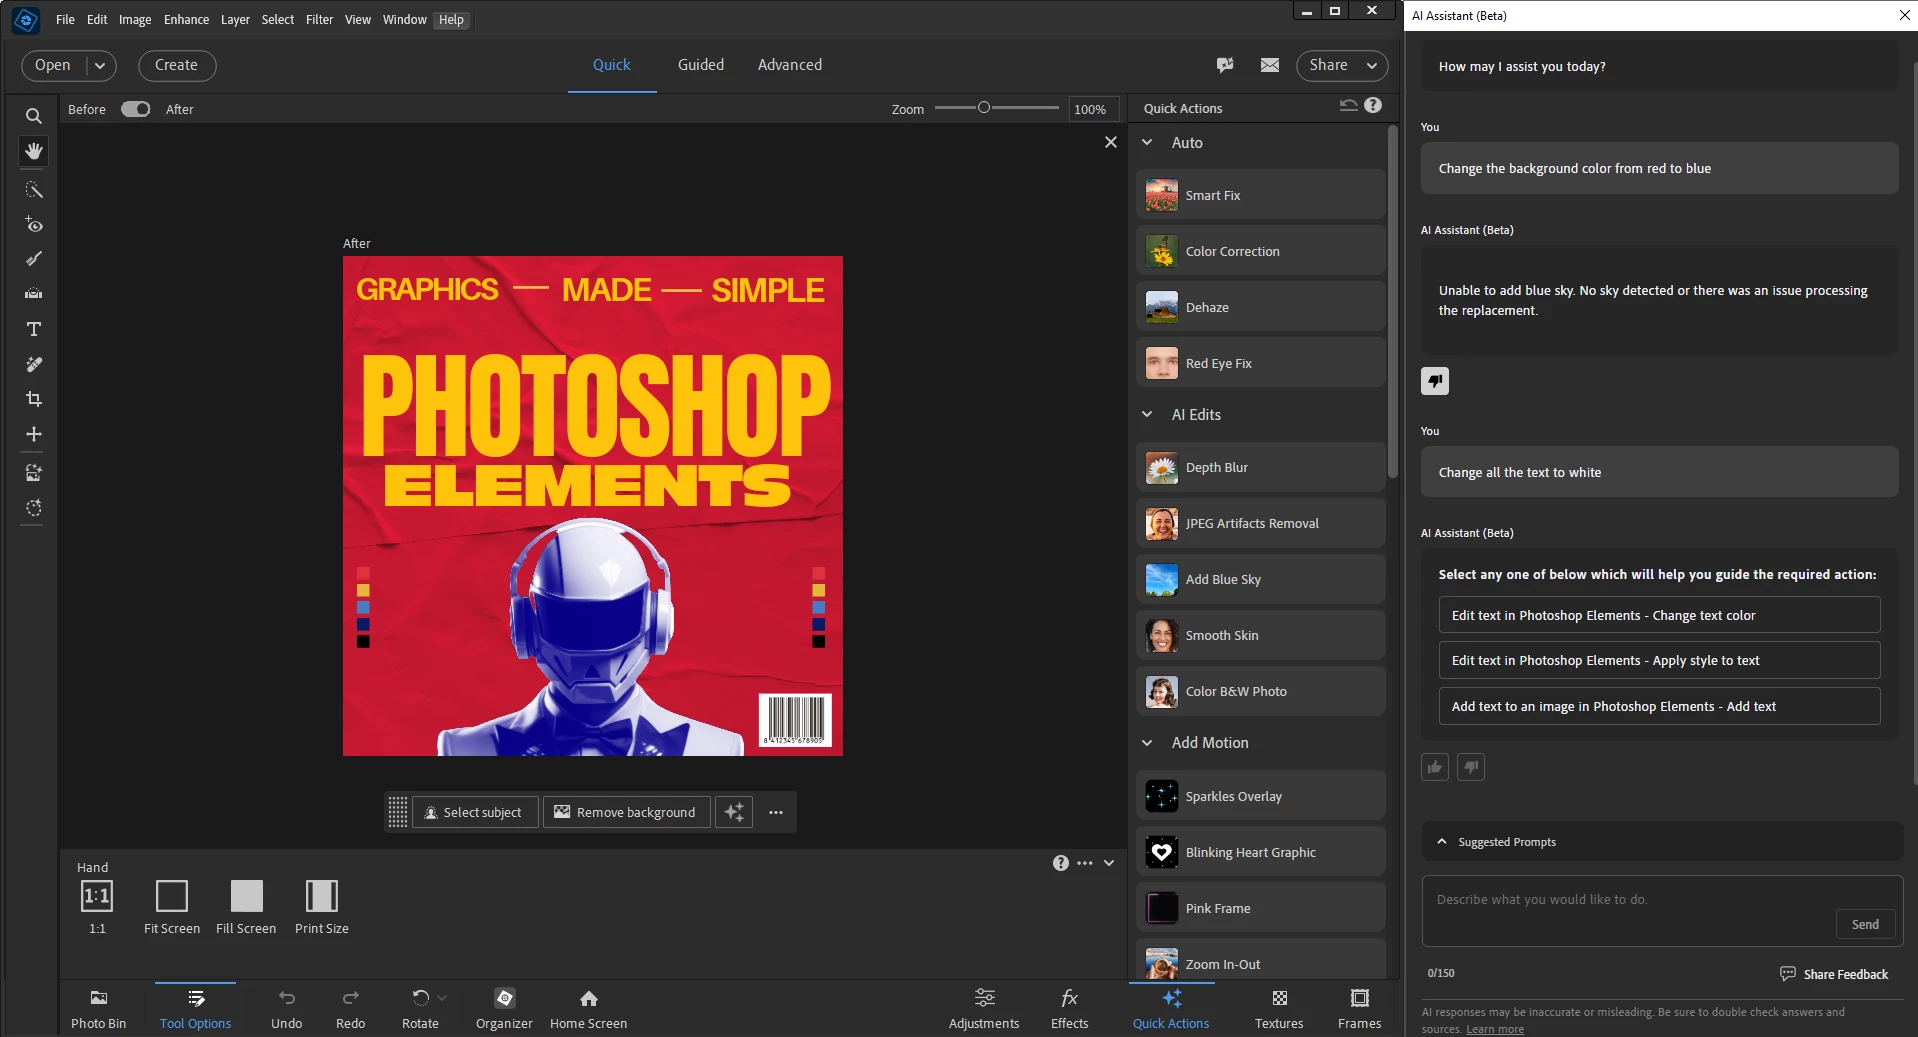
Task: Select the Eye tool for red-eye removal
Action: pyautogui.click(x=33, y=225)
